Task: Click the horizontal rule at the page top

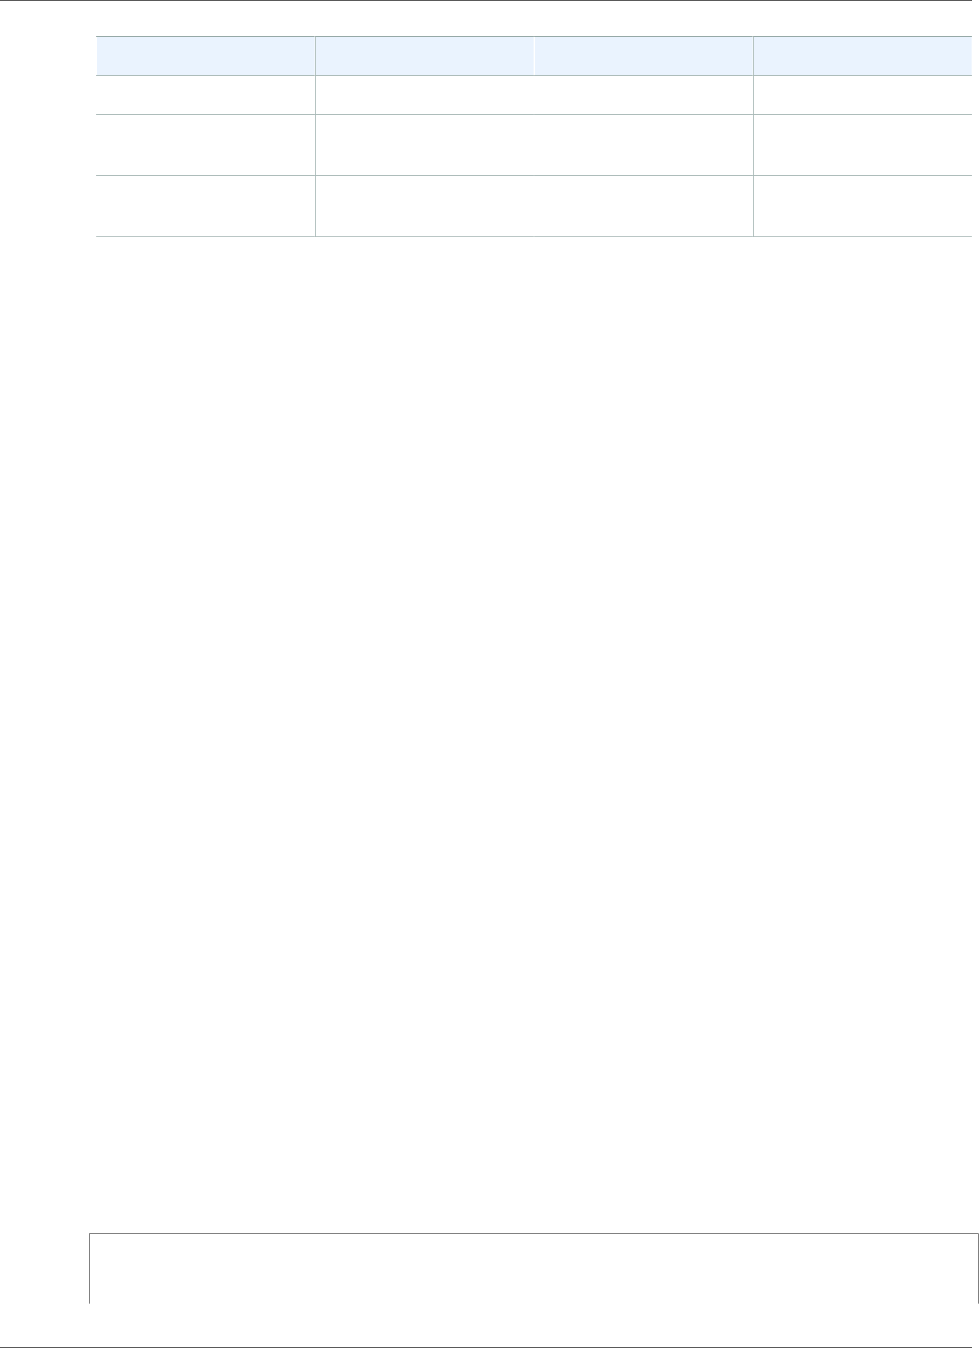Action: click(489, 1)
